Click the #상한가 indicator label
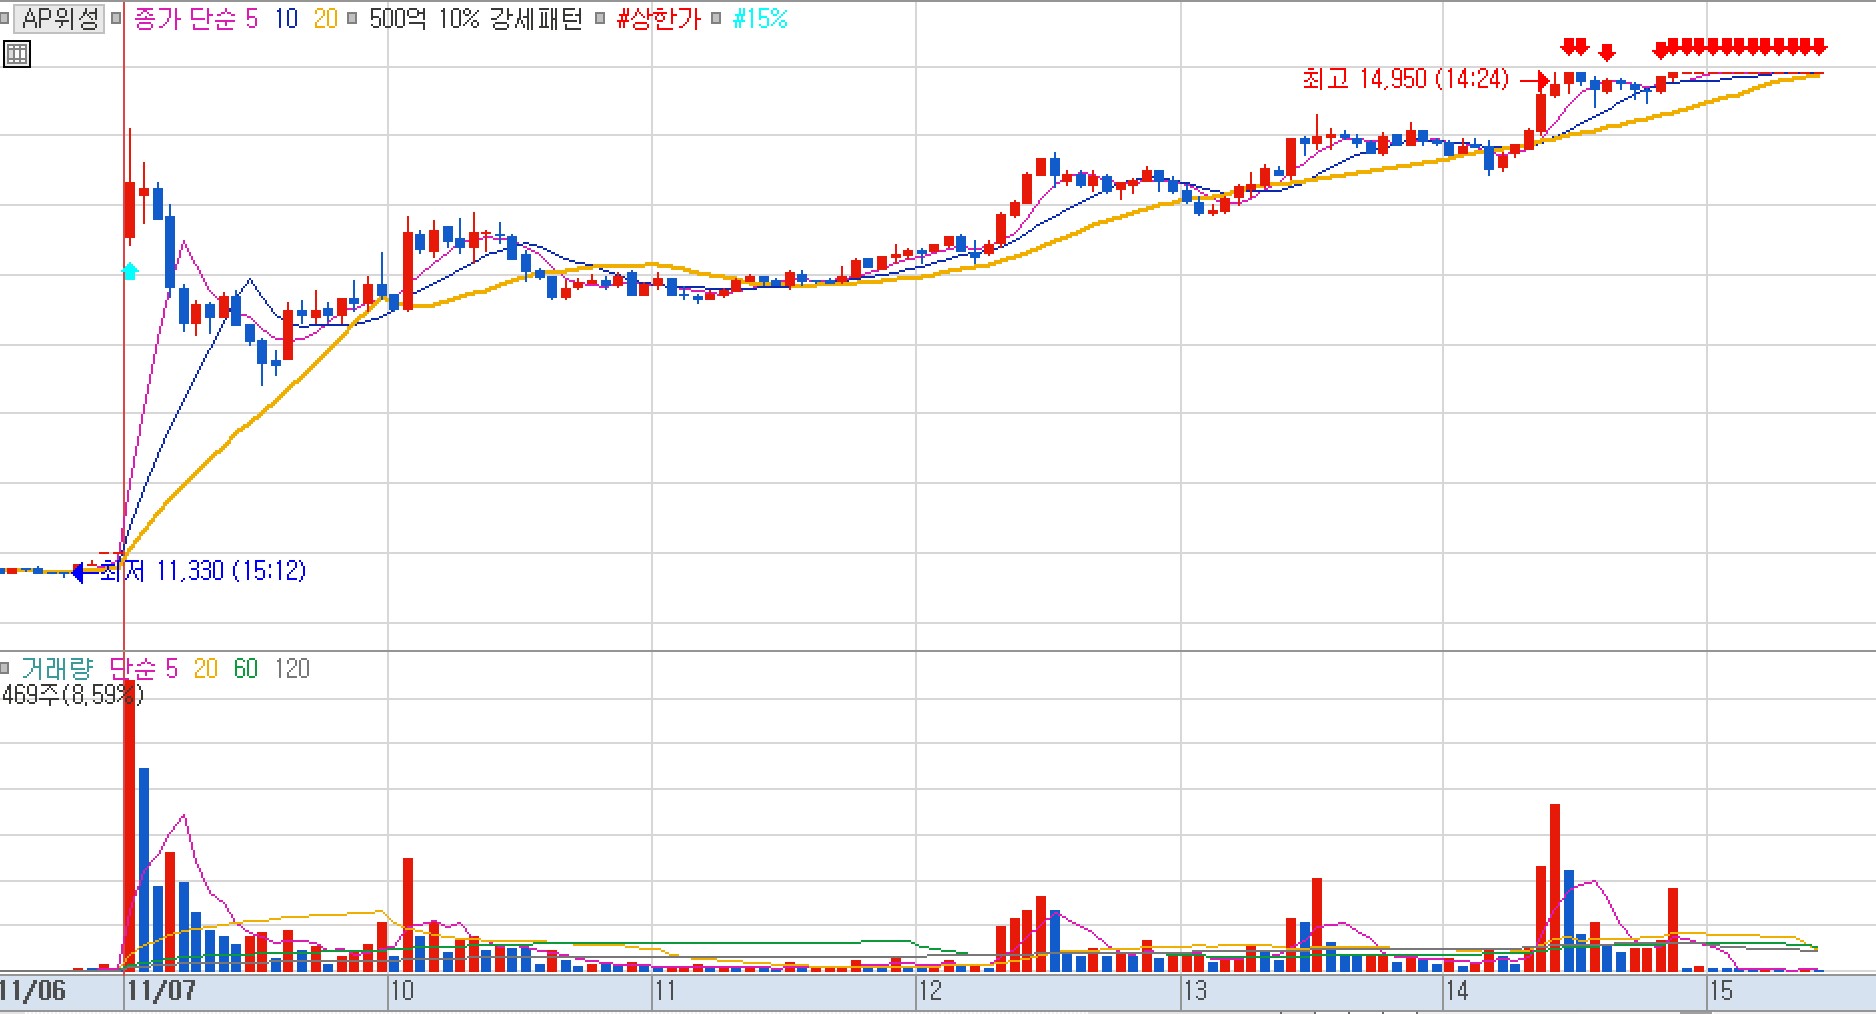This screenshot has width=1876, height=1014. click(659, 18)
